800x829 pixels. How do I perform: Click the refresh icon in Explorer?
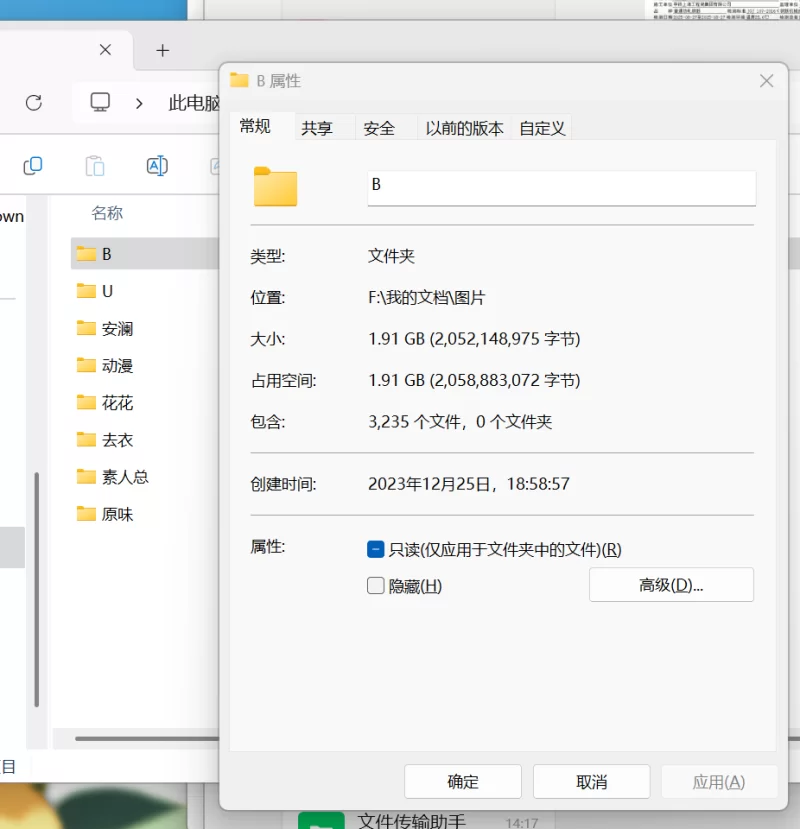[33, 102]
